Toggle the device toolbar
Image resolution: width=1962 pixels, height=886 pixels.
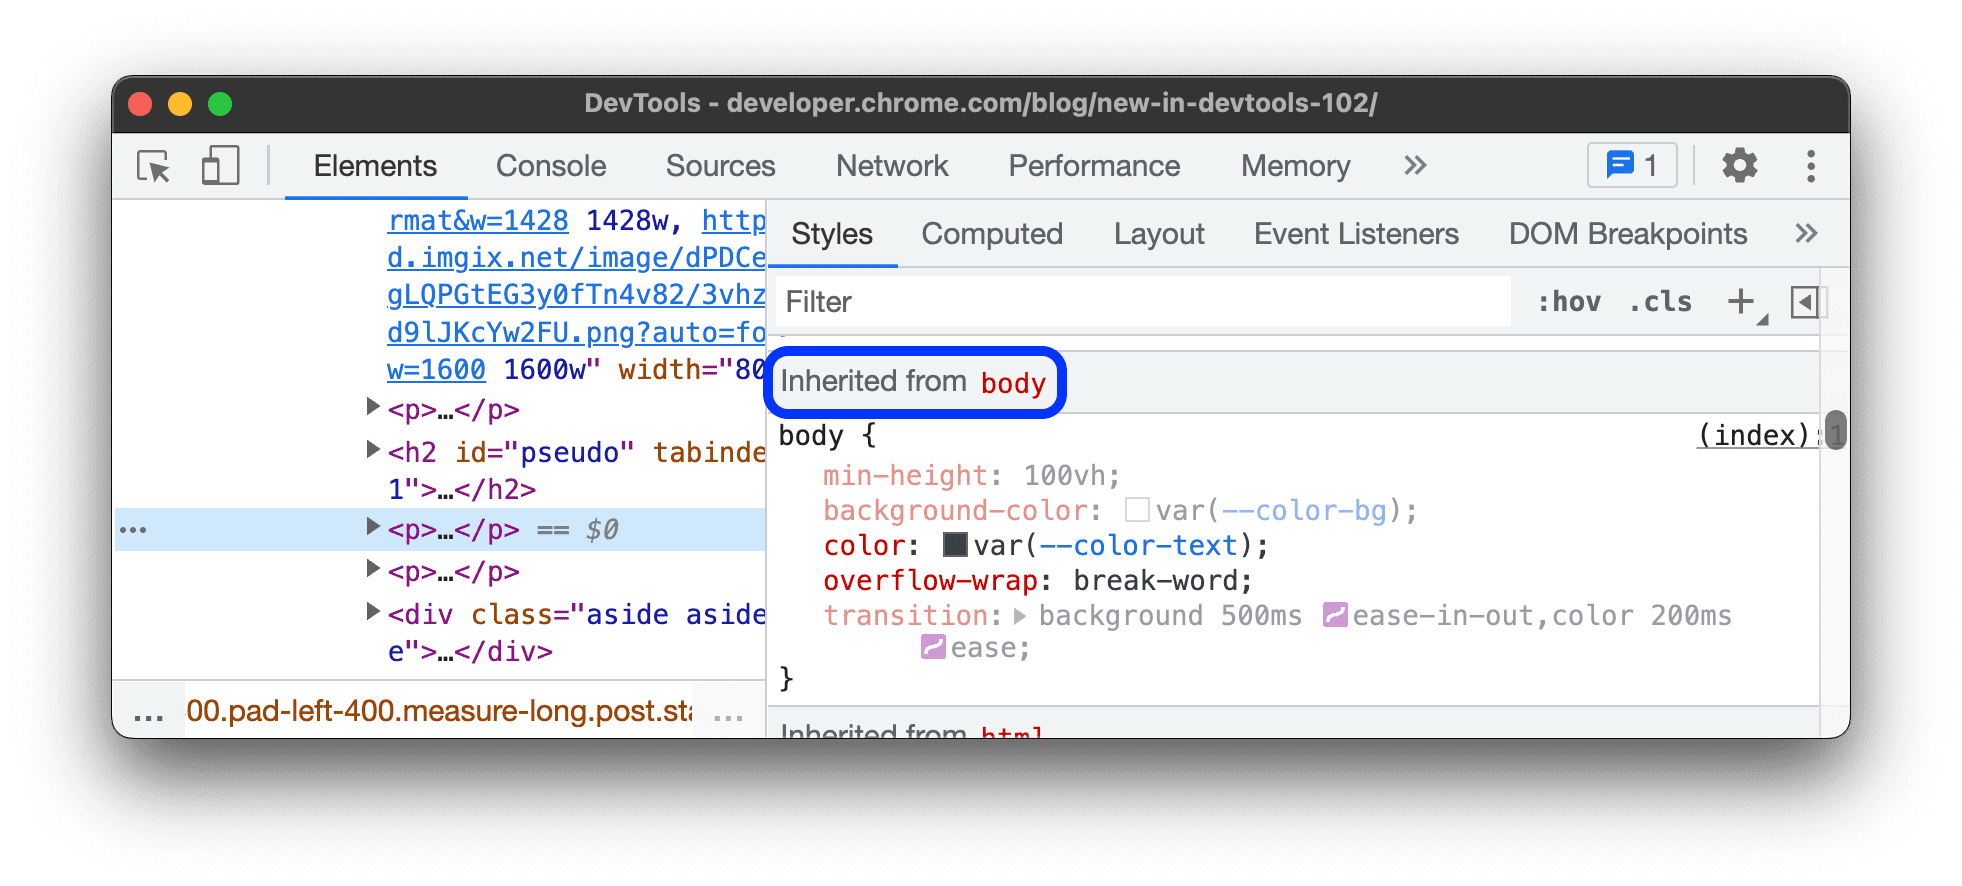coord(219,166)
